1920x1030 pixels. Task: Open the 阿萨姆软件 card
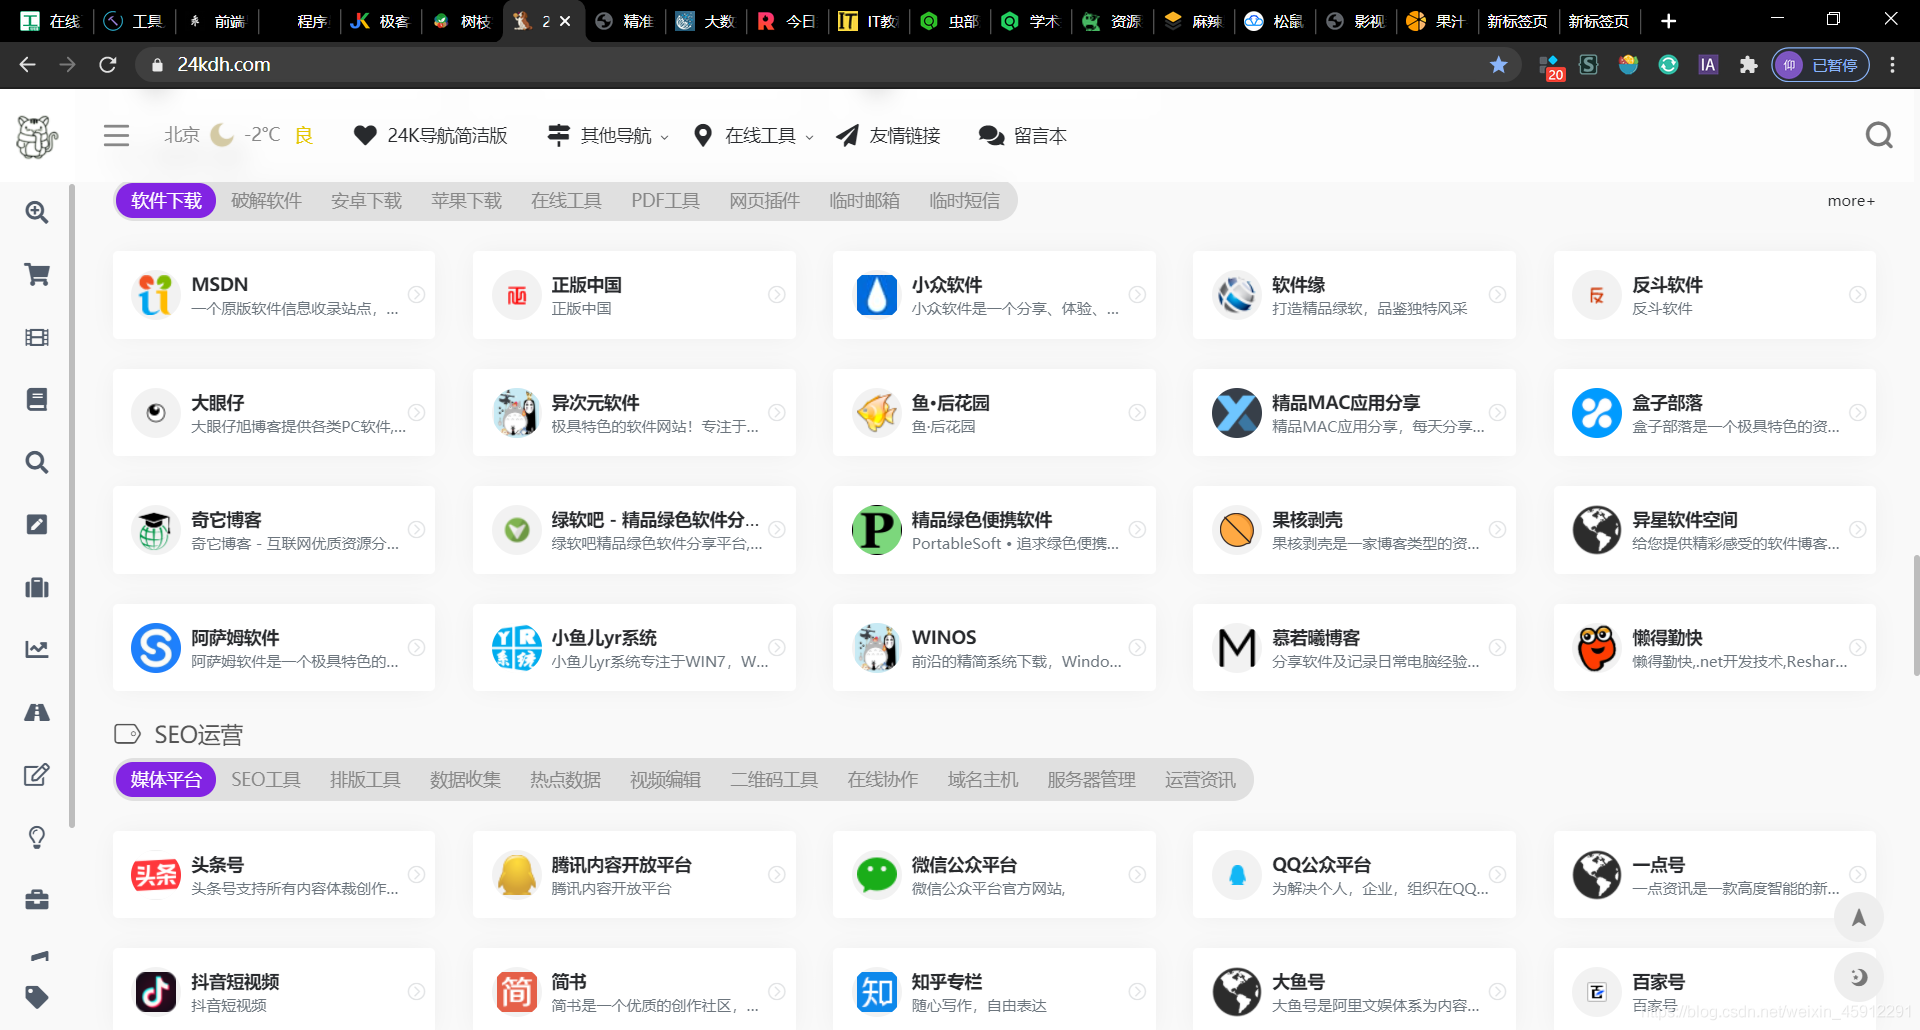point(274,647)
